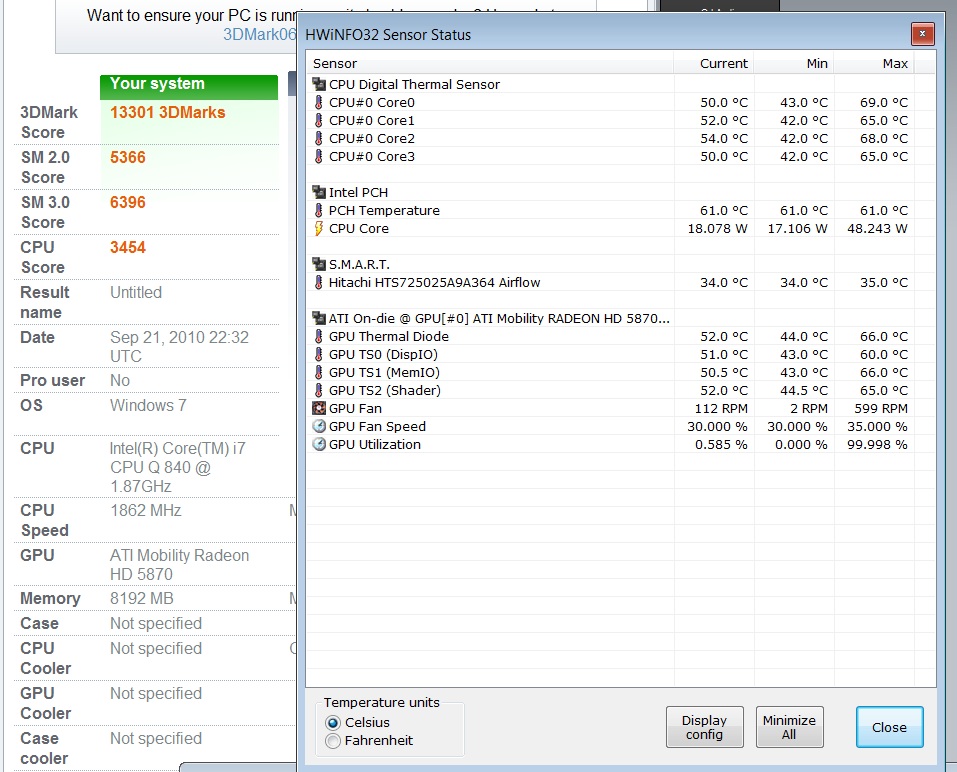Click the '1862 MHz' CPU speed value
Image resolution: width=957 pixels, height=772 pixels.
[146, 510]
